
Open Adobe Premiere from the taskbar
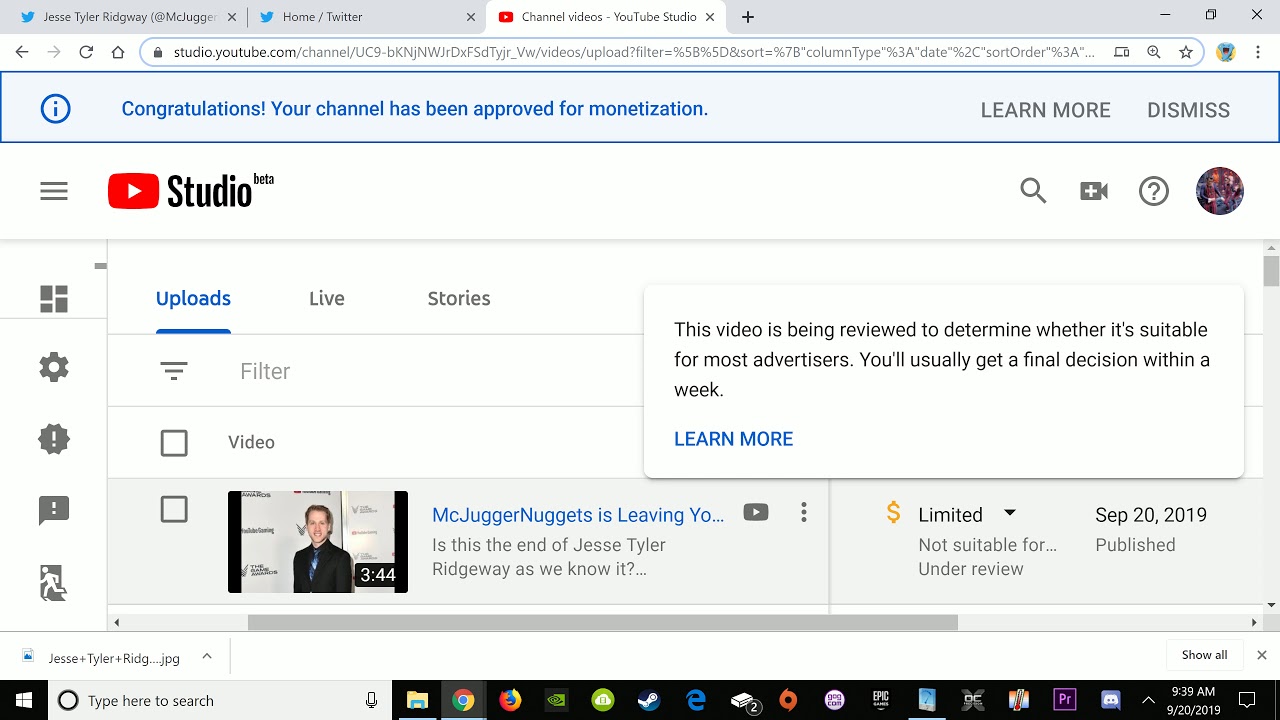point(1065,700)
